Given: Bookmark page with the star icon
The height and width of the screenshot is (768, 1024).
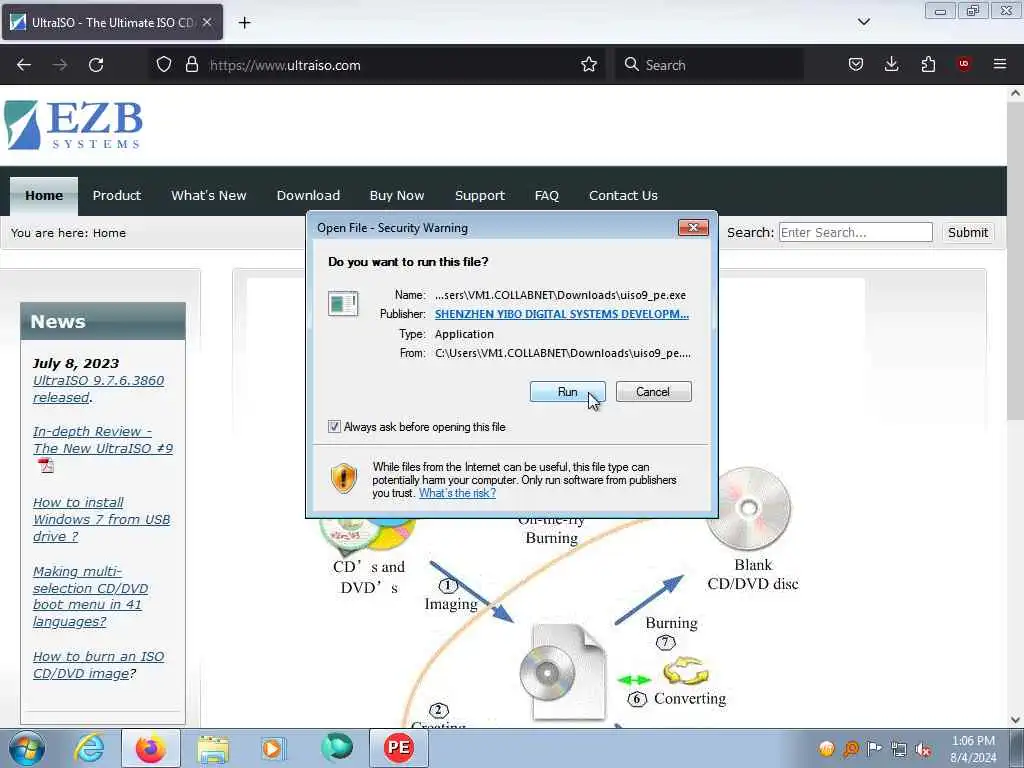Looking at the screenshot, I should [588, 65].
